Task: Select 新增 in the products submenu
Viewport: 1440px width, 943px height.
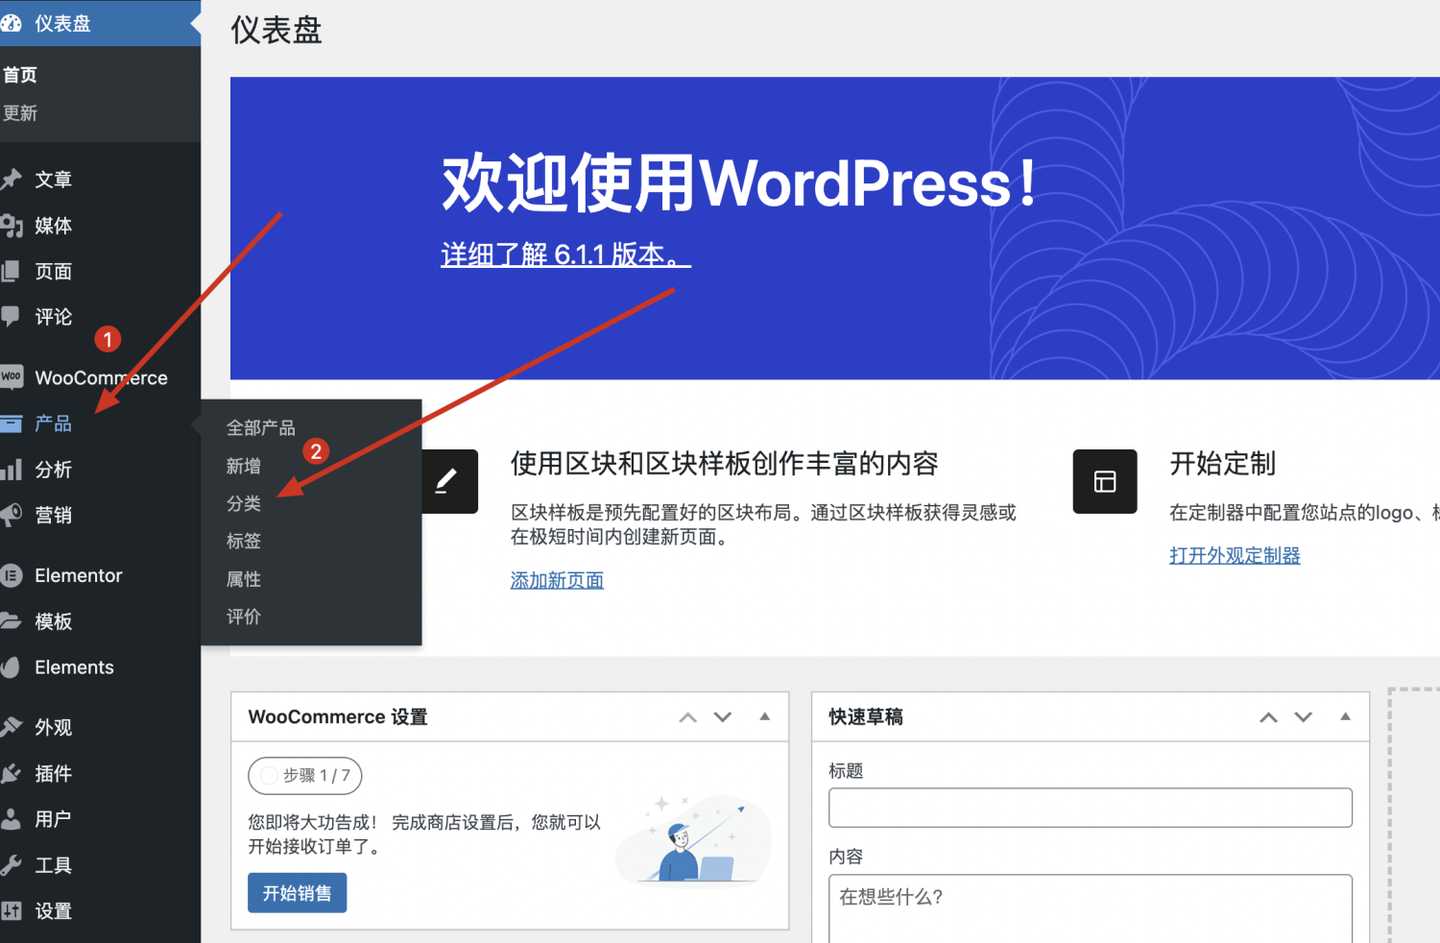Action: coord(243,466)
